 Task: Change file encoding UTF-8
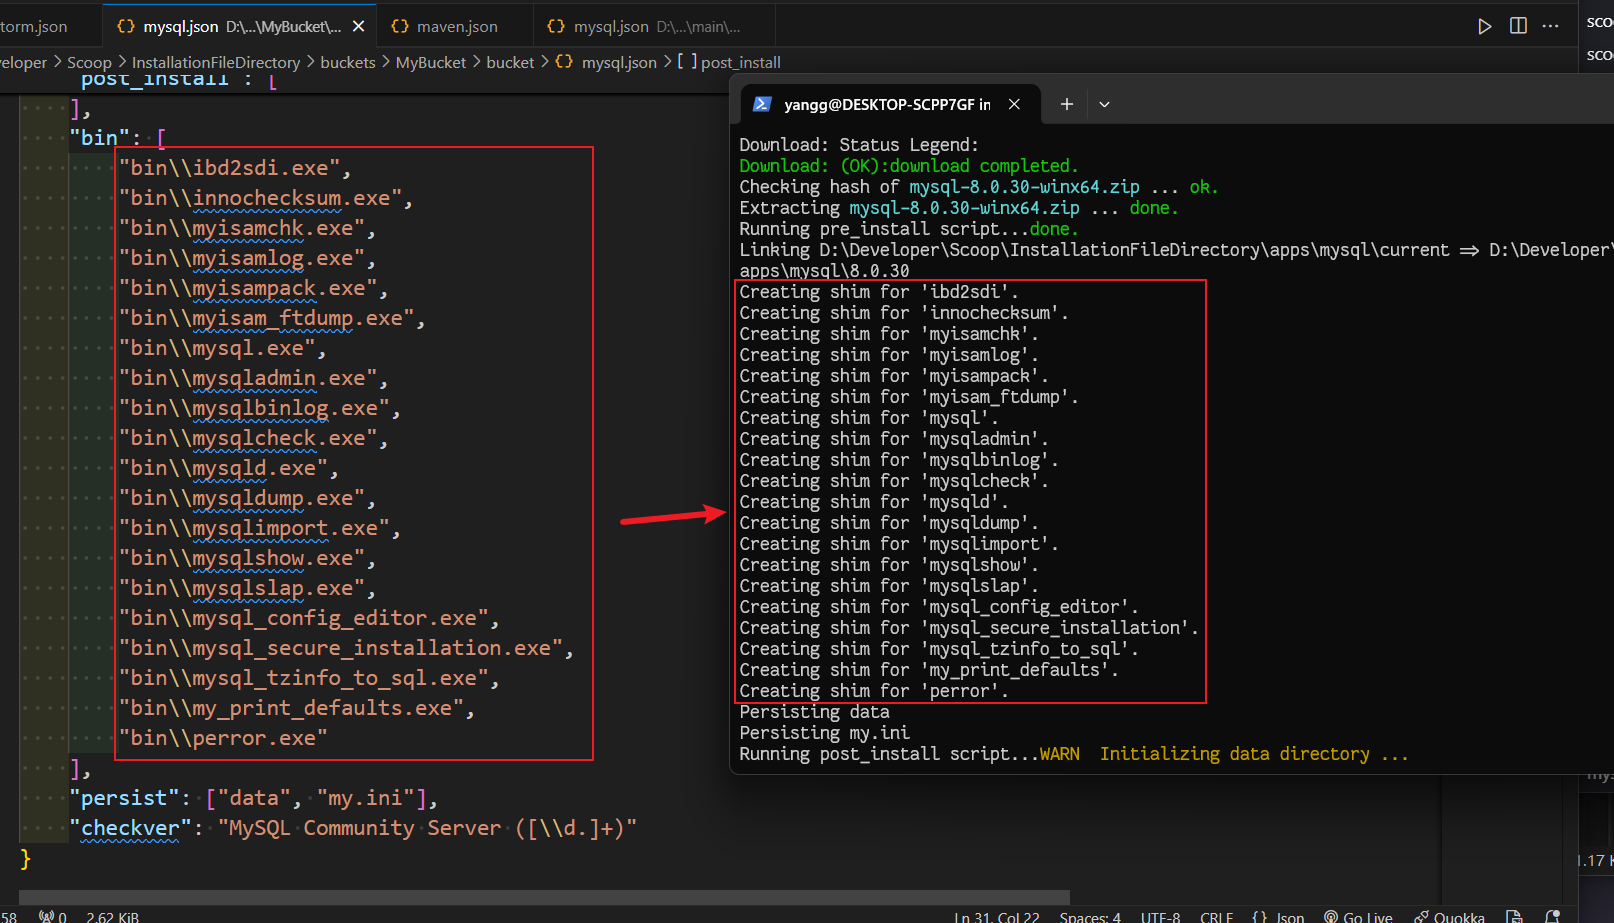(1161, 917)
